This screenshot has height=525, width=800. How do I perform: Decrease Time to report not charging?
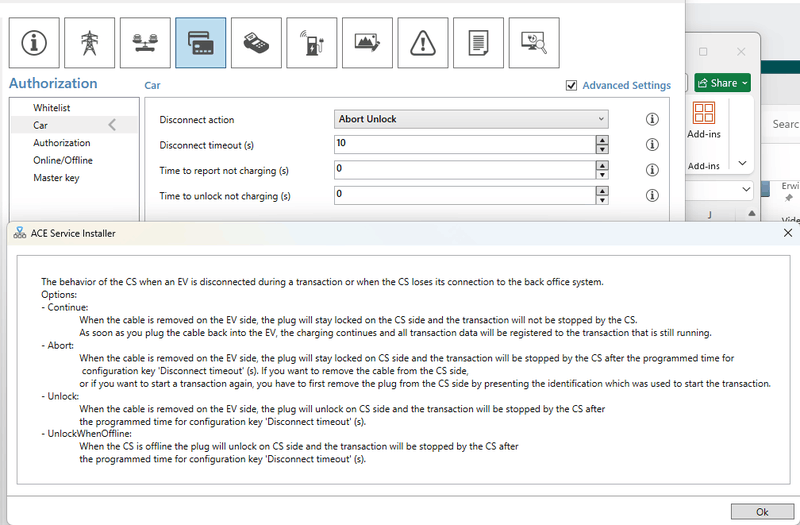point(602,174)
